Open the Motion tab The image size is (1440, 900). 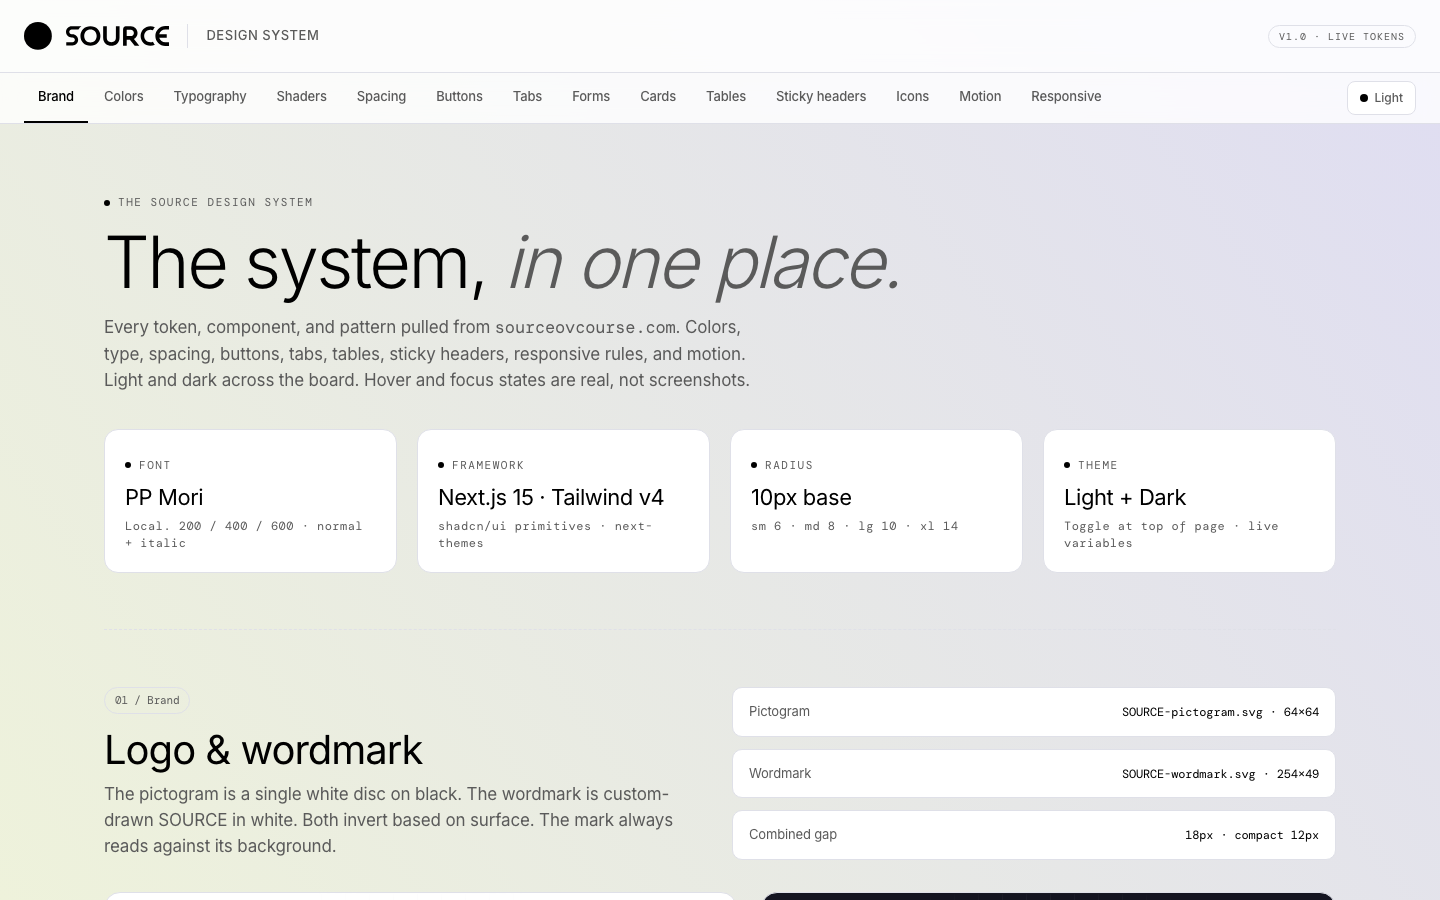tap(980, 97)
